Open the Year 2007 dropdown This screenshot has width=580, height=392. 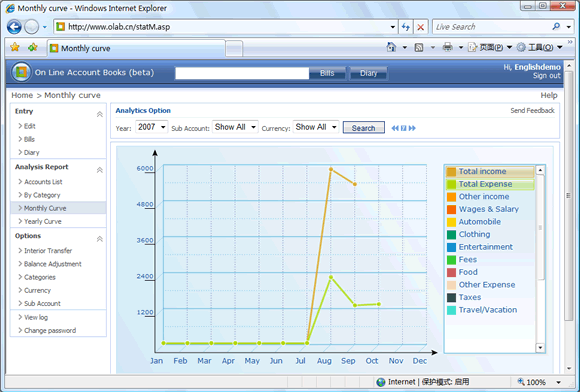pos(152,127)
